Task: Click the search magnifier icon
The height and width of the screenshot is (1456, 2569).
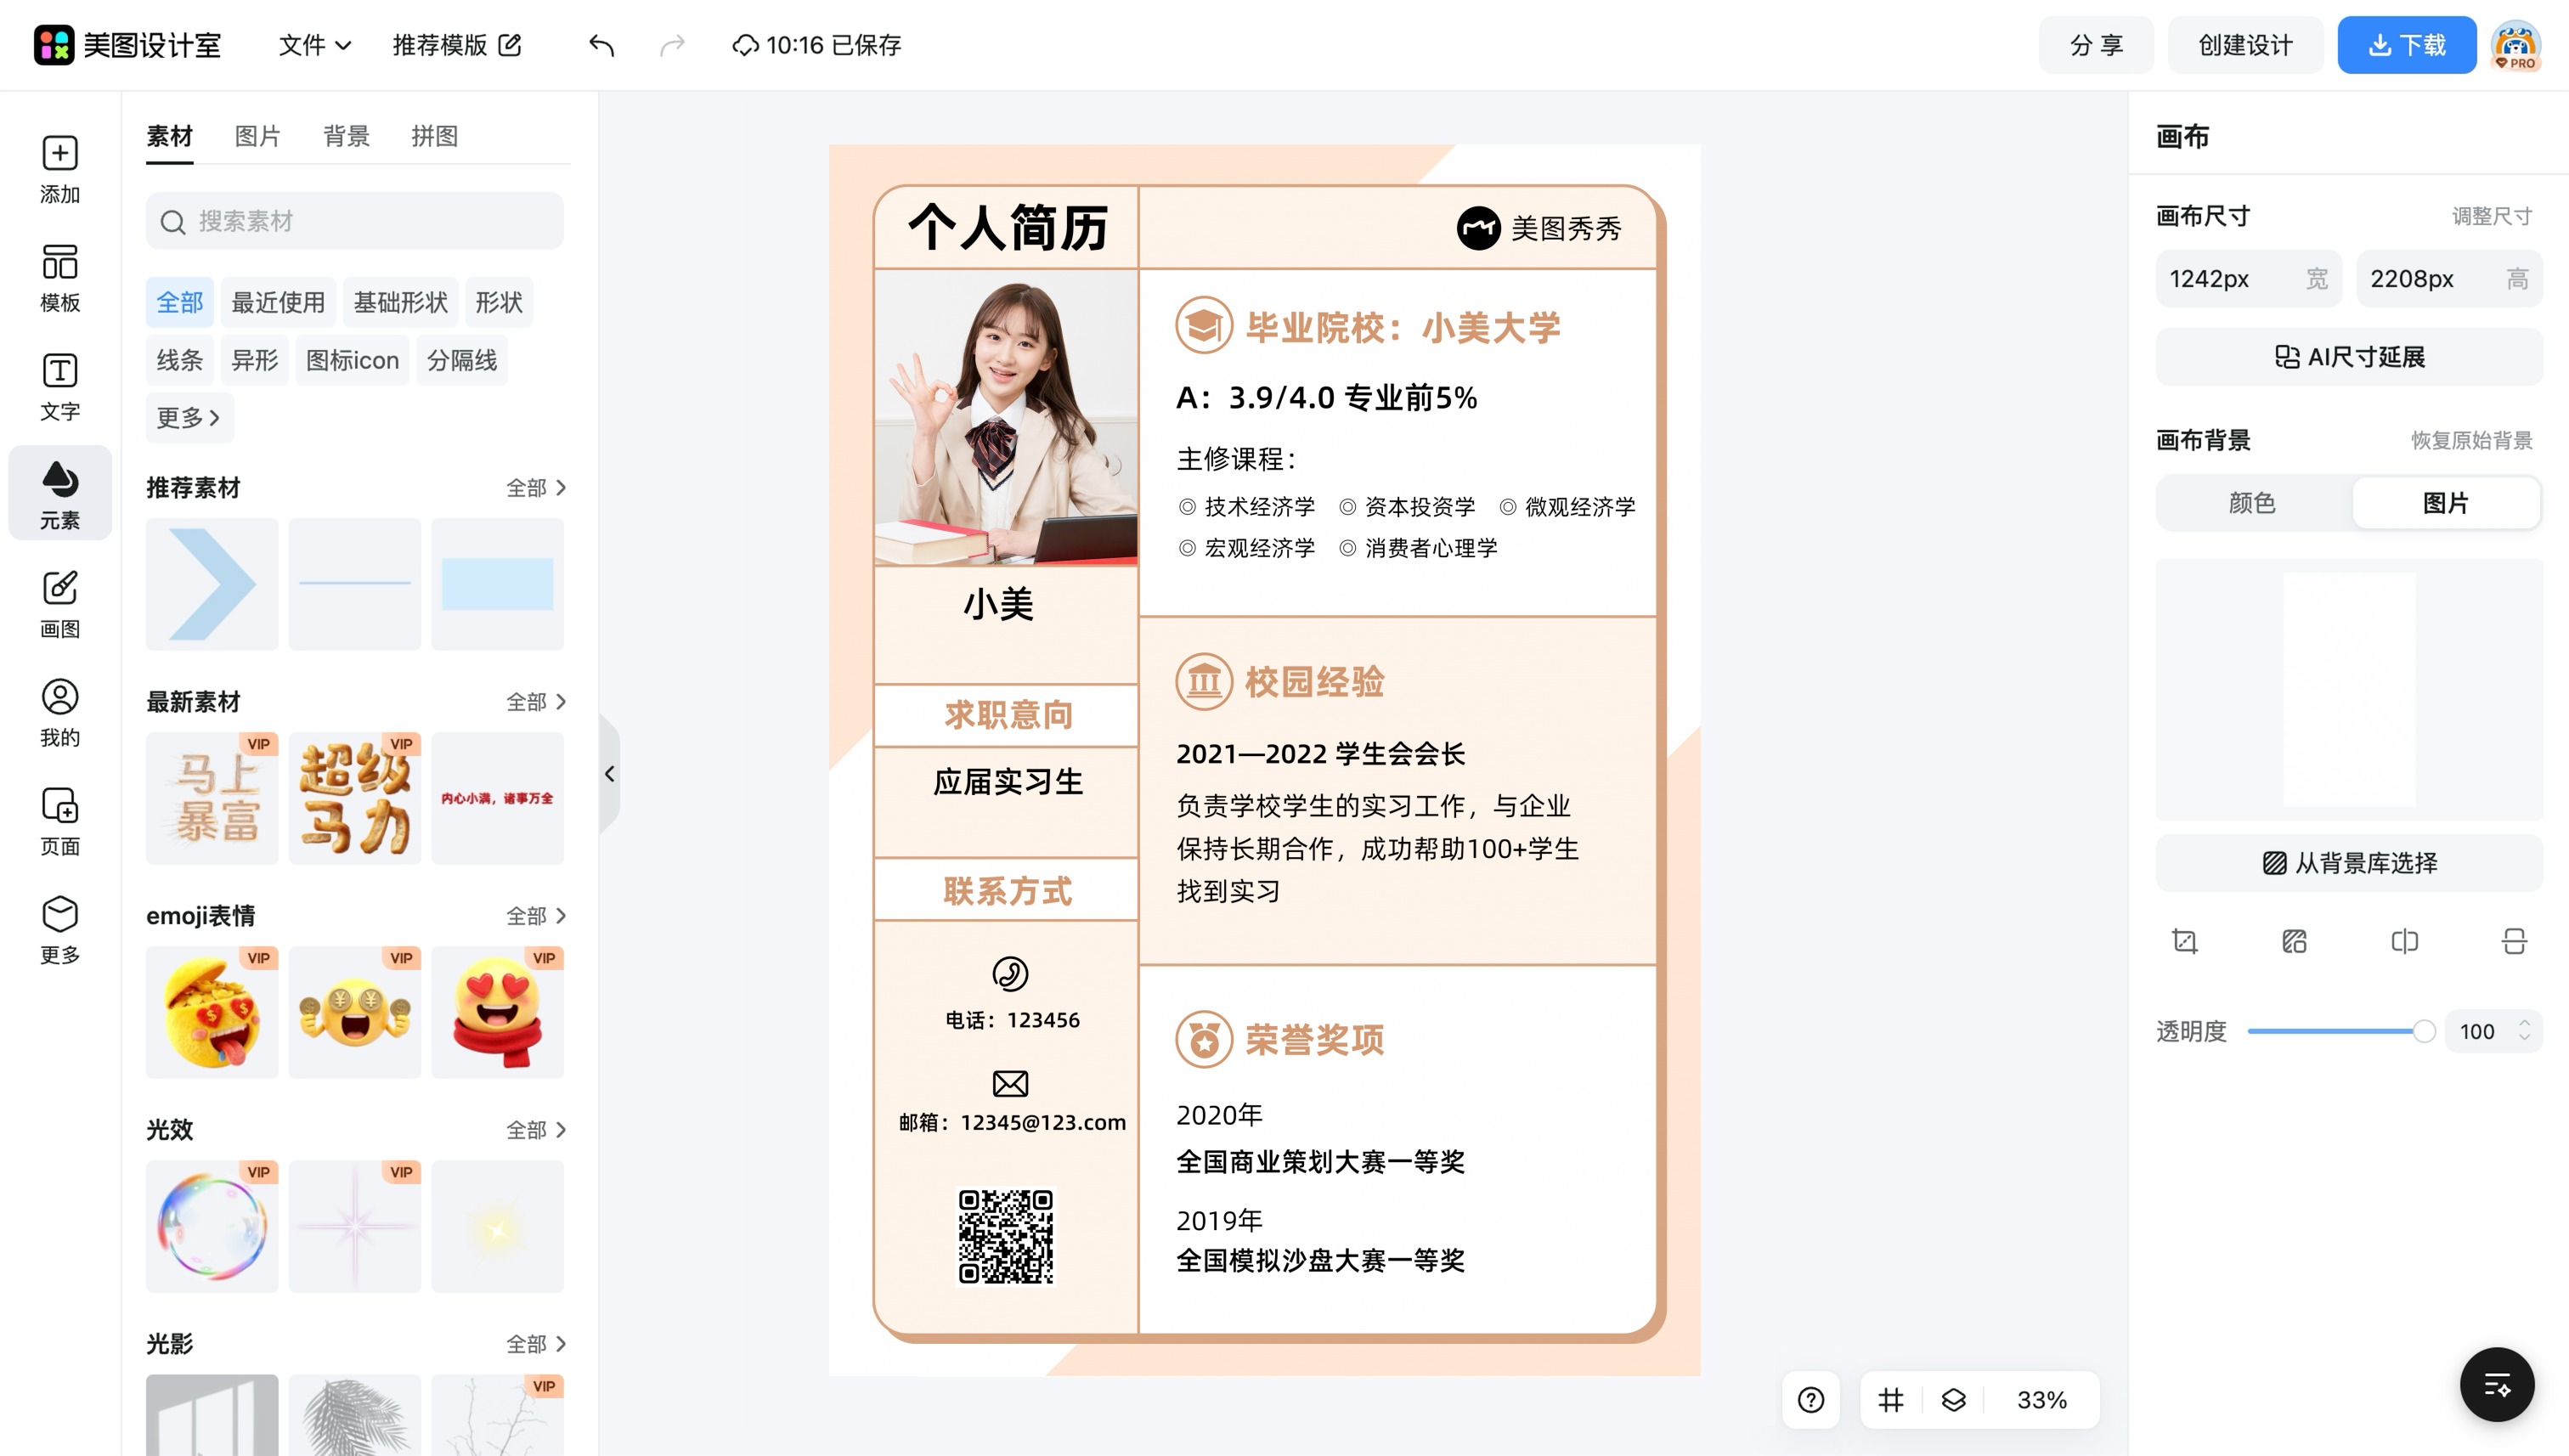Action: (173, 222)
